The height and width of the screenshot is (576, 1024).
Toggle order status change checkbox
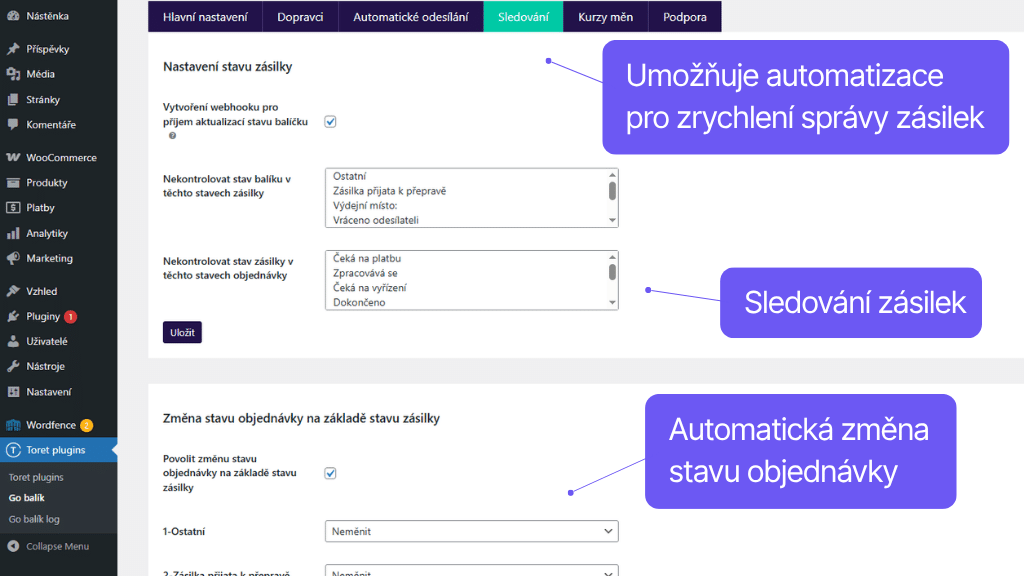point(330,473)
